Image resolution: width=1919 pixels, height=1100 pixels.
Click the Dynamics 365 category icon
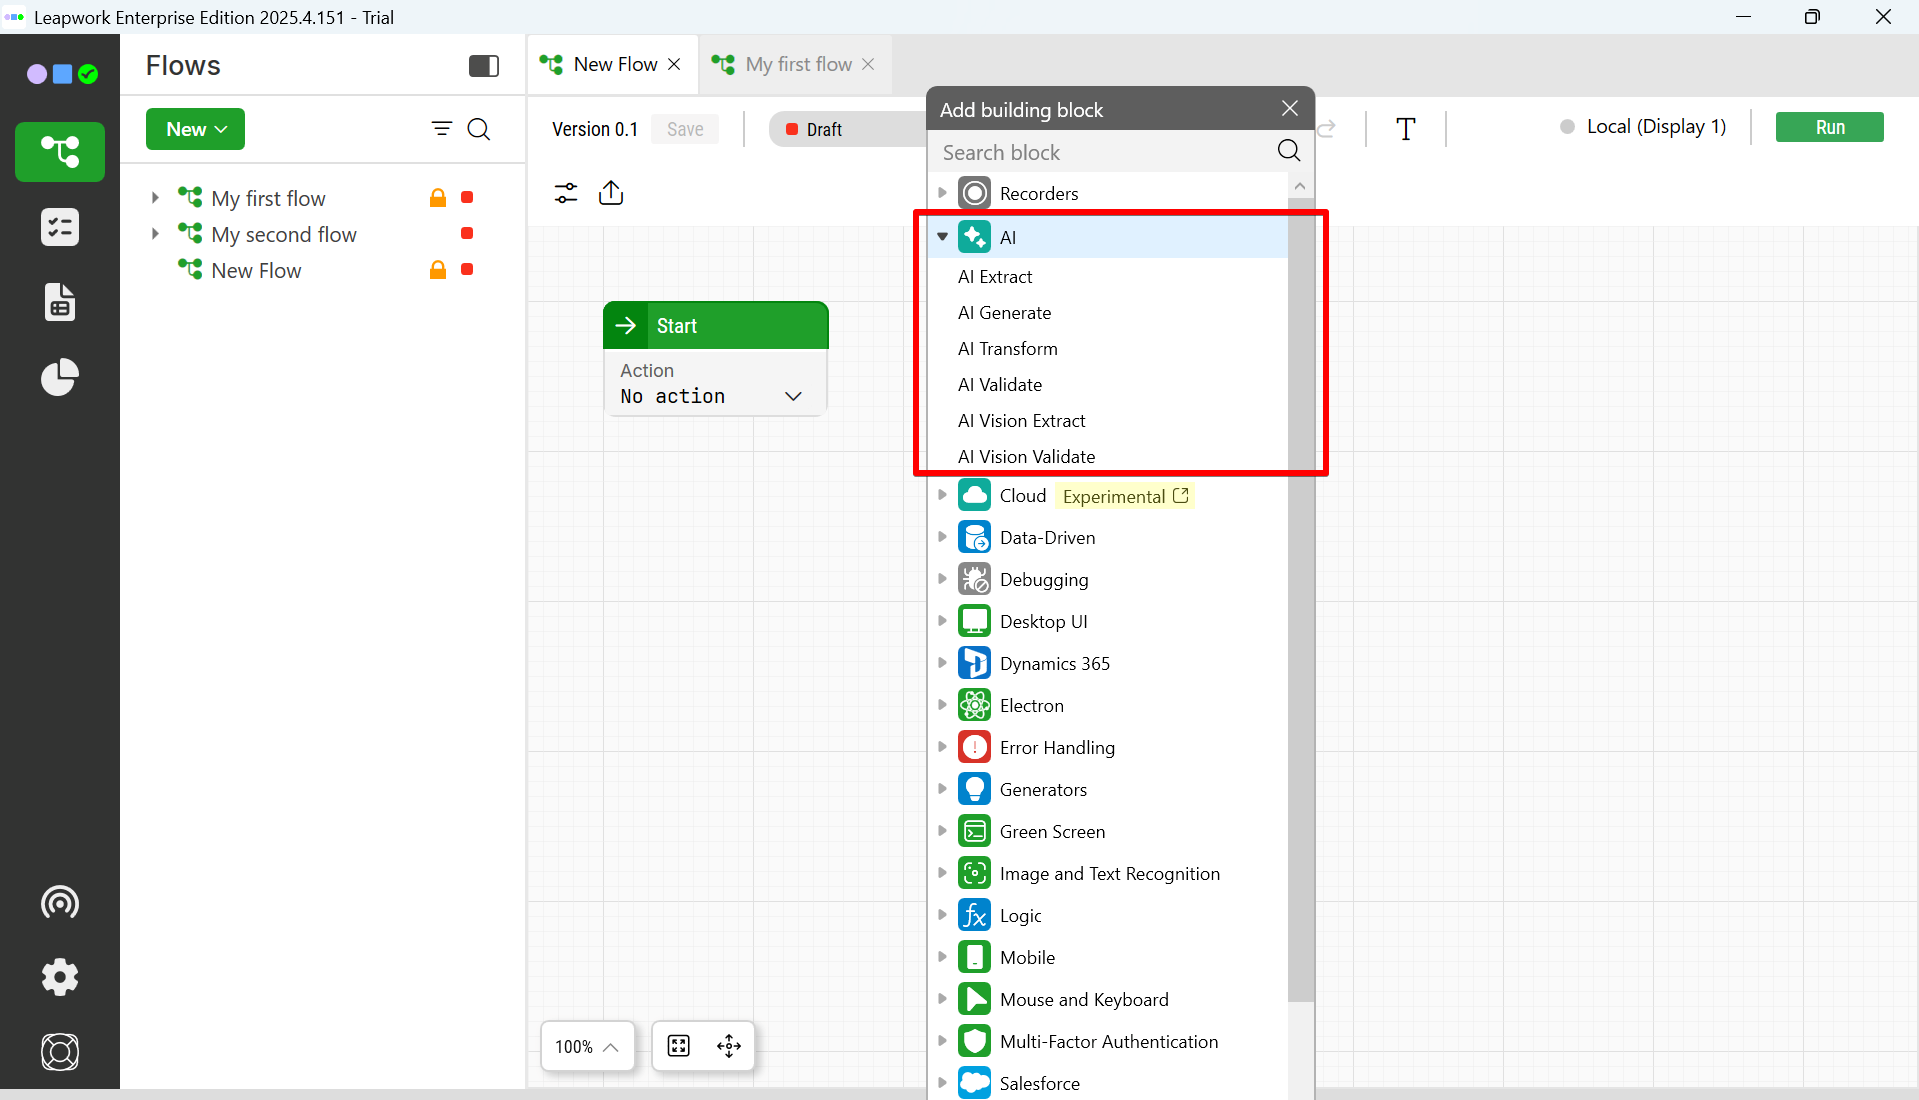click(x=975, y=664)
